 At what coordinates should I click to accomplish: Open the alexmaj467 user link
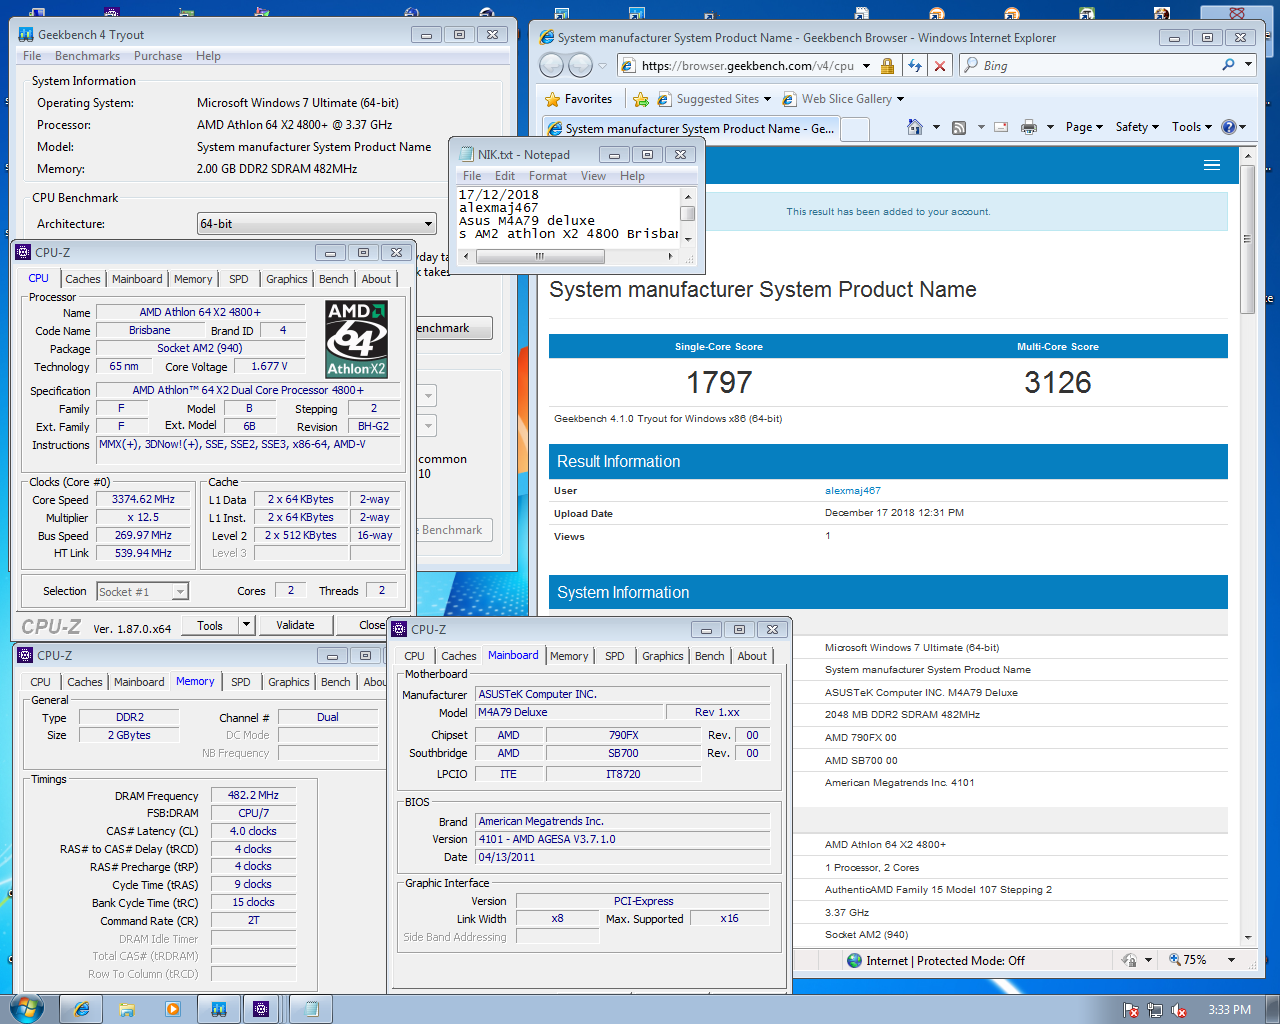(853, 491)
